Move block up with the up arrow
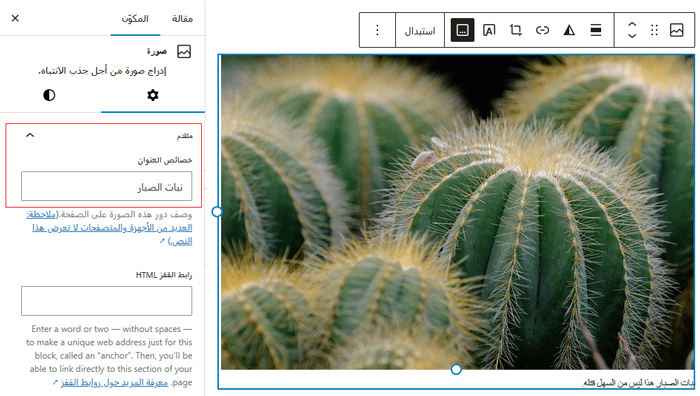The image size is (700, 396). point(632,25)
